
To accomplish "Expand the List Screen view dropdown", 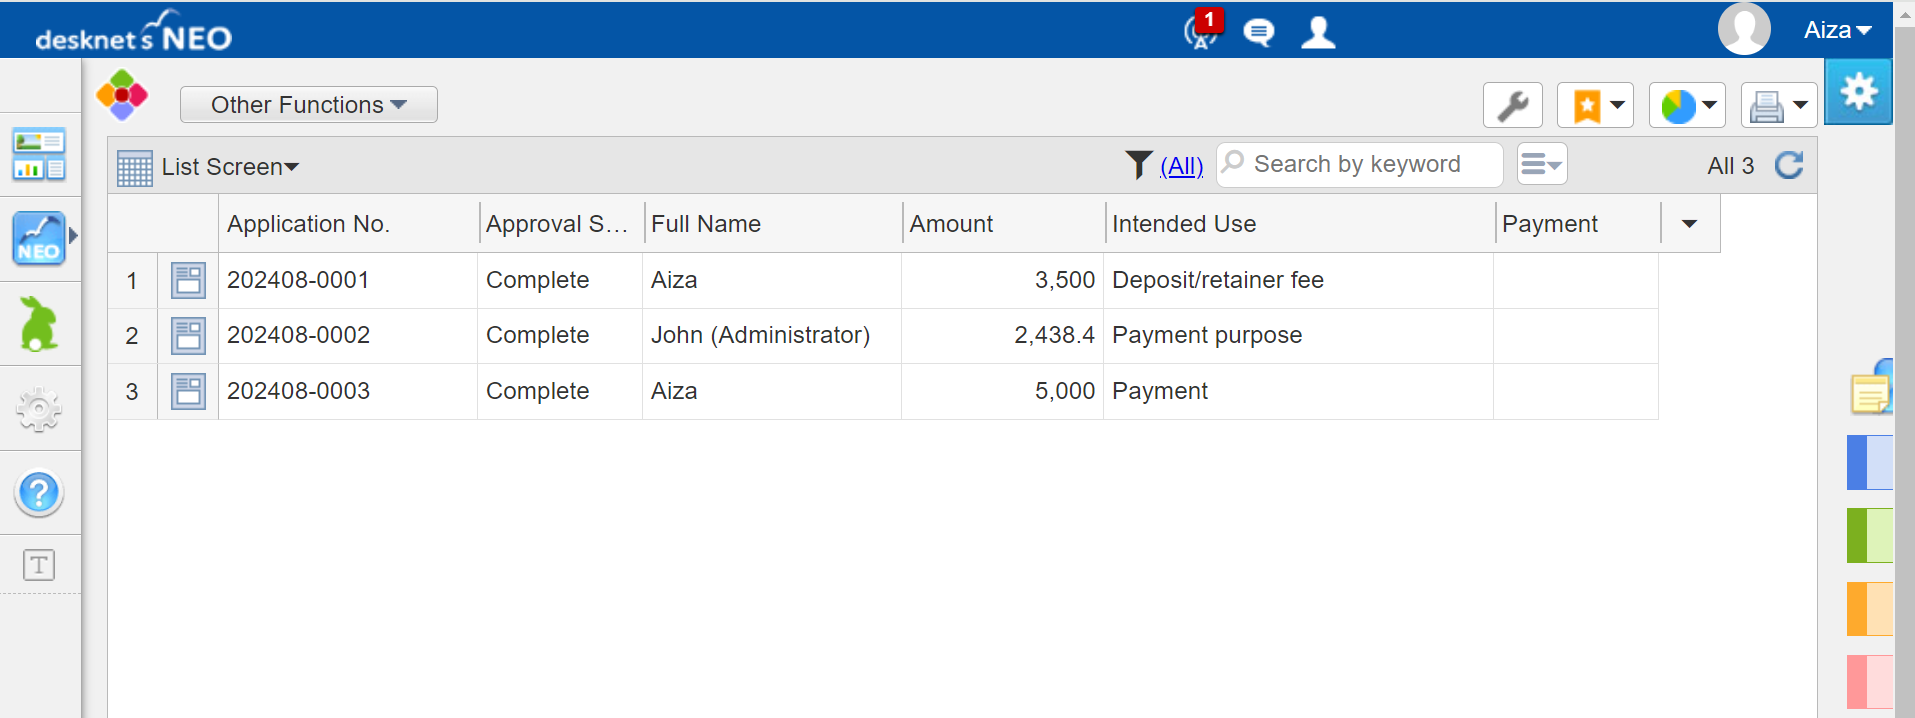I will [230, 167].
